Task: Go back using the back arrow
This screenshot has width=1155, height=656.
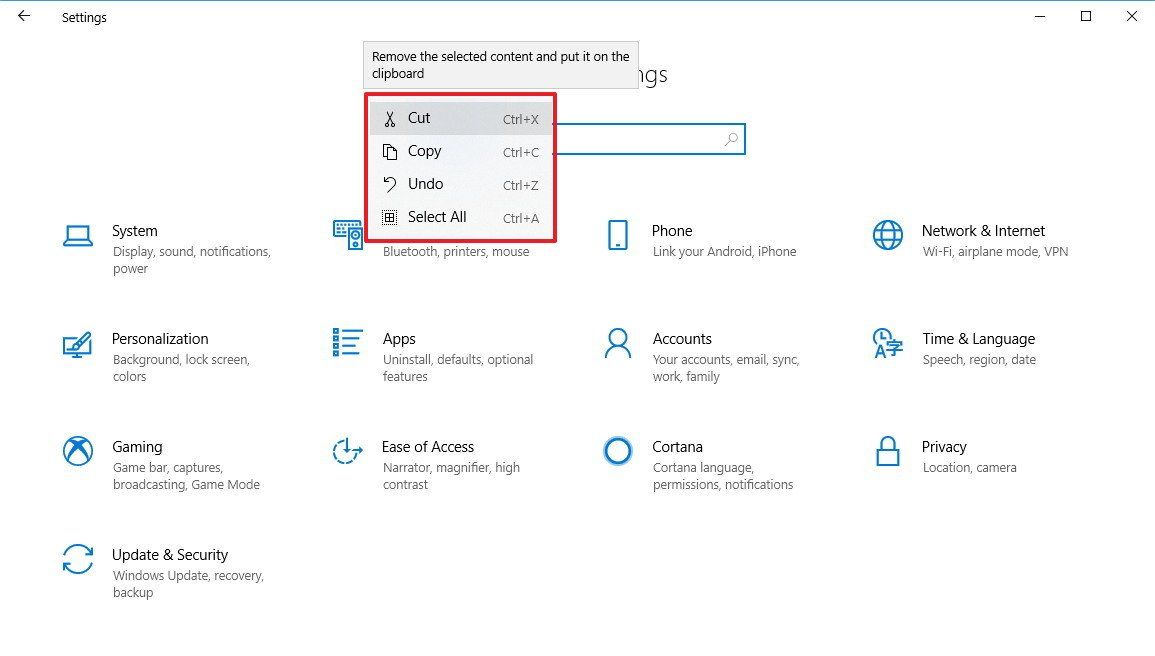Action: click(24, 17)
